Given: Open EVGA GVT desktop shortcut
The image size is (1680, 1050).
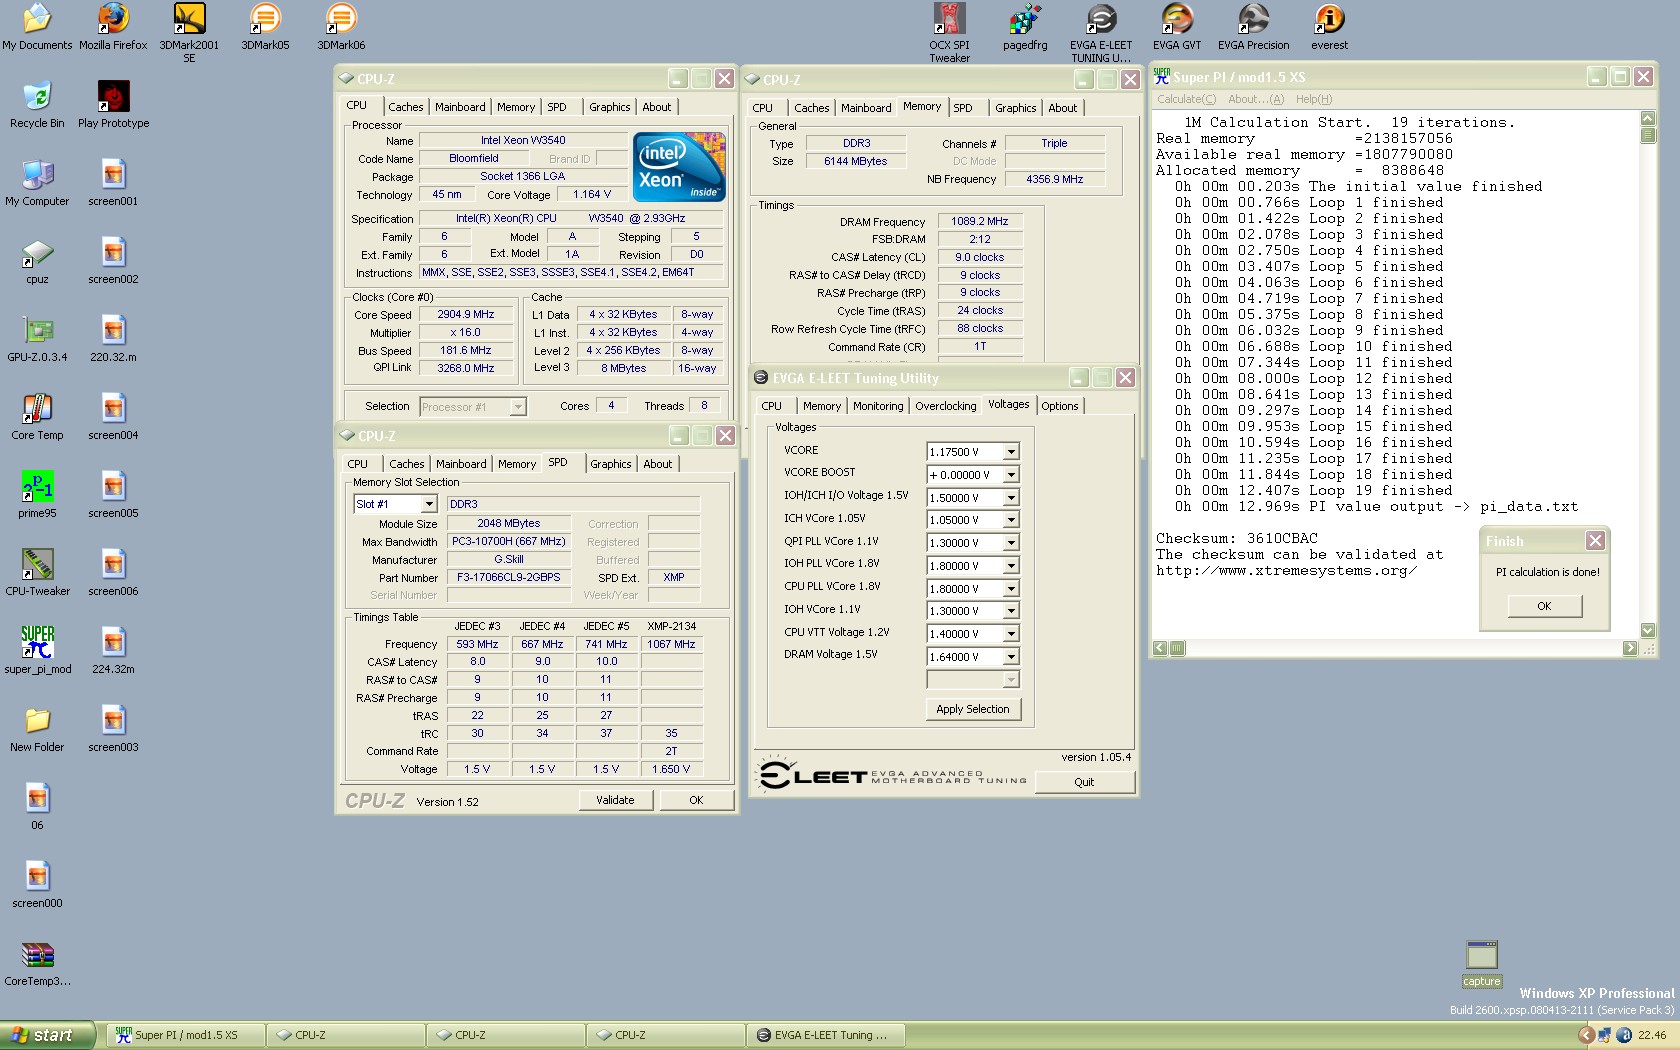Looking at the screenshot, I should 1177,28.
